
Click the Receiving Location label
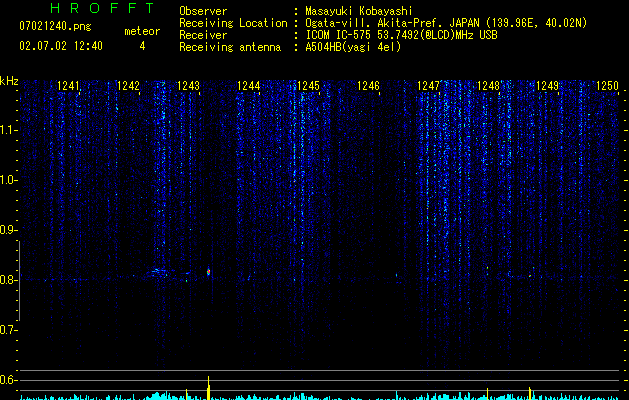coord(233,23)
